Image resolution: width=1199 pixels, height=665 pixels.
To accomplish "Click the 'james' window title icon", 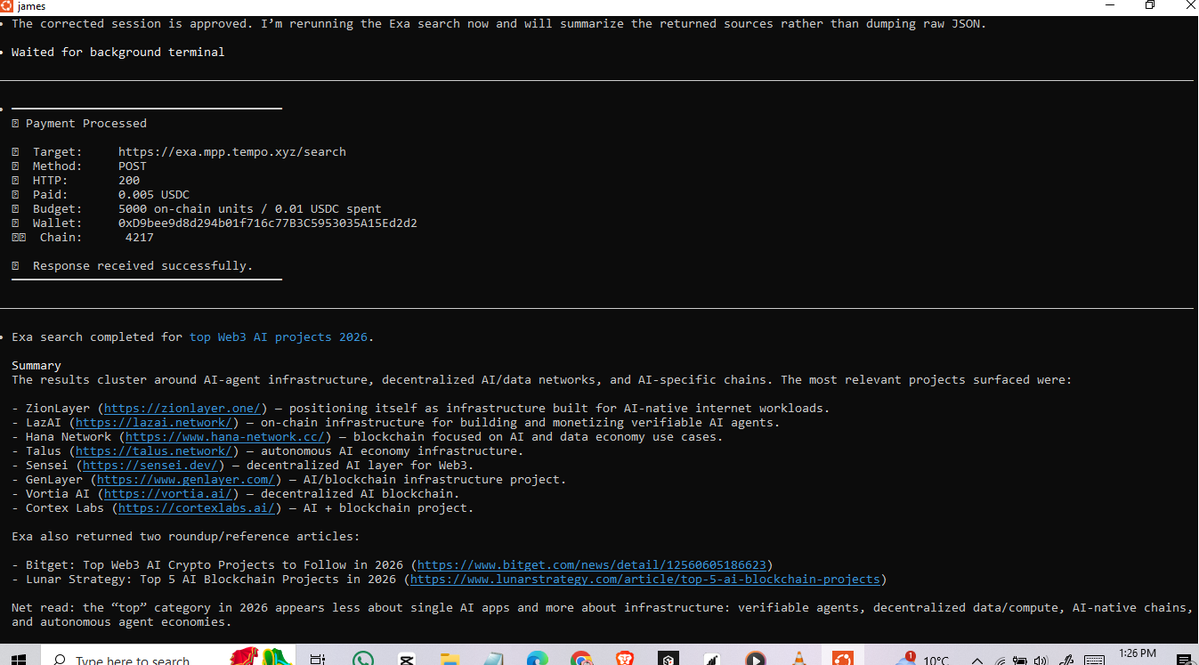I will click(x=6, y=6).
